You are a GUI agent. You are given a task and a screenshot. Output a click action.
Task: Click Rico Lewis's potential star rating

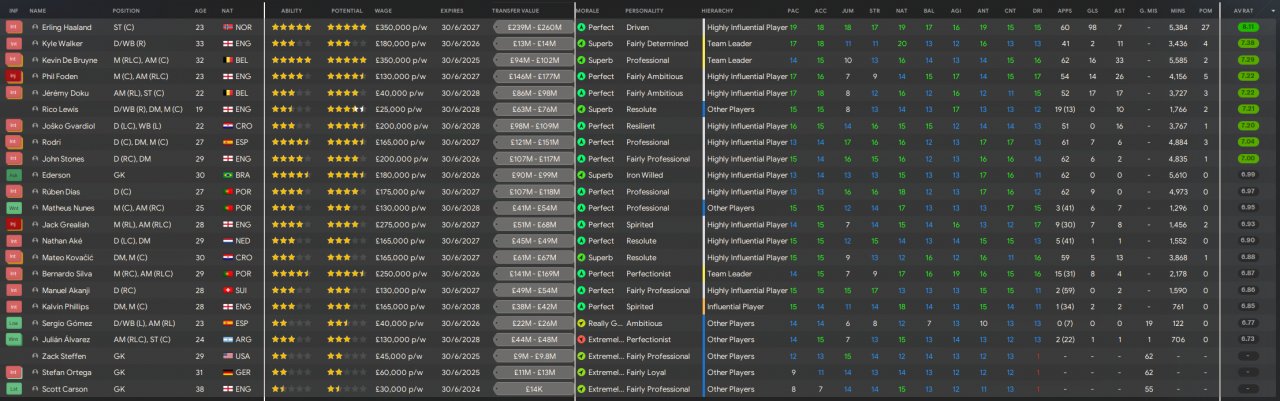click(346, 109)
